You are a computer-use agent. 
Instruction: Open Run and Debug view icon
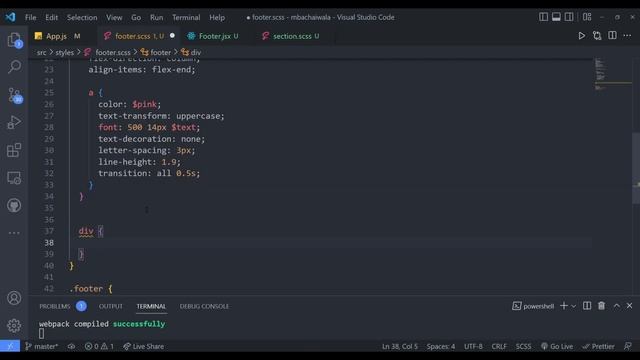[14, 122]
